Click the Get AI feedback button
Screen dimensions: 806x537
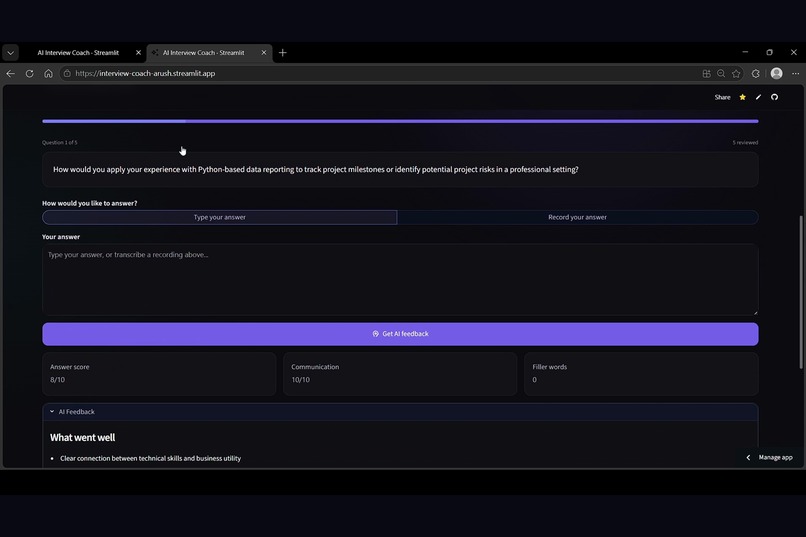[x=400, y=334]
